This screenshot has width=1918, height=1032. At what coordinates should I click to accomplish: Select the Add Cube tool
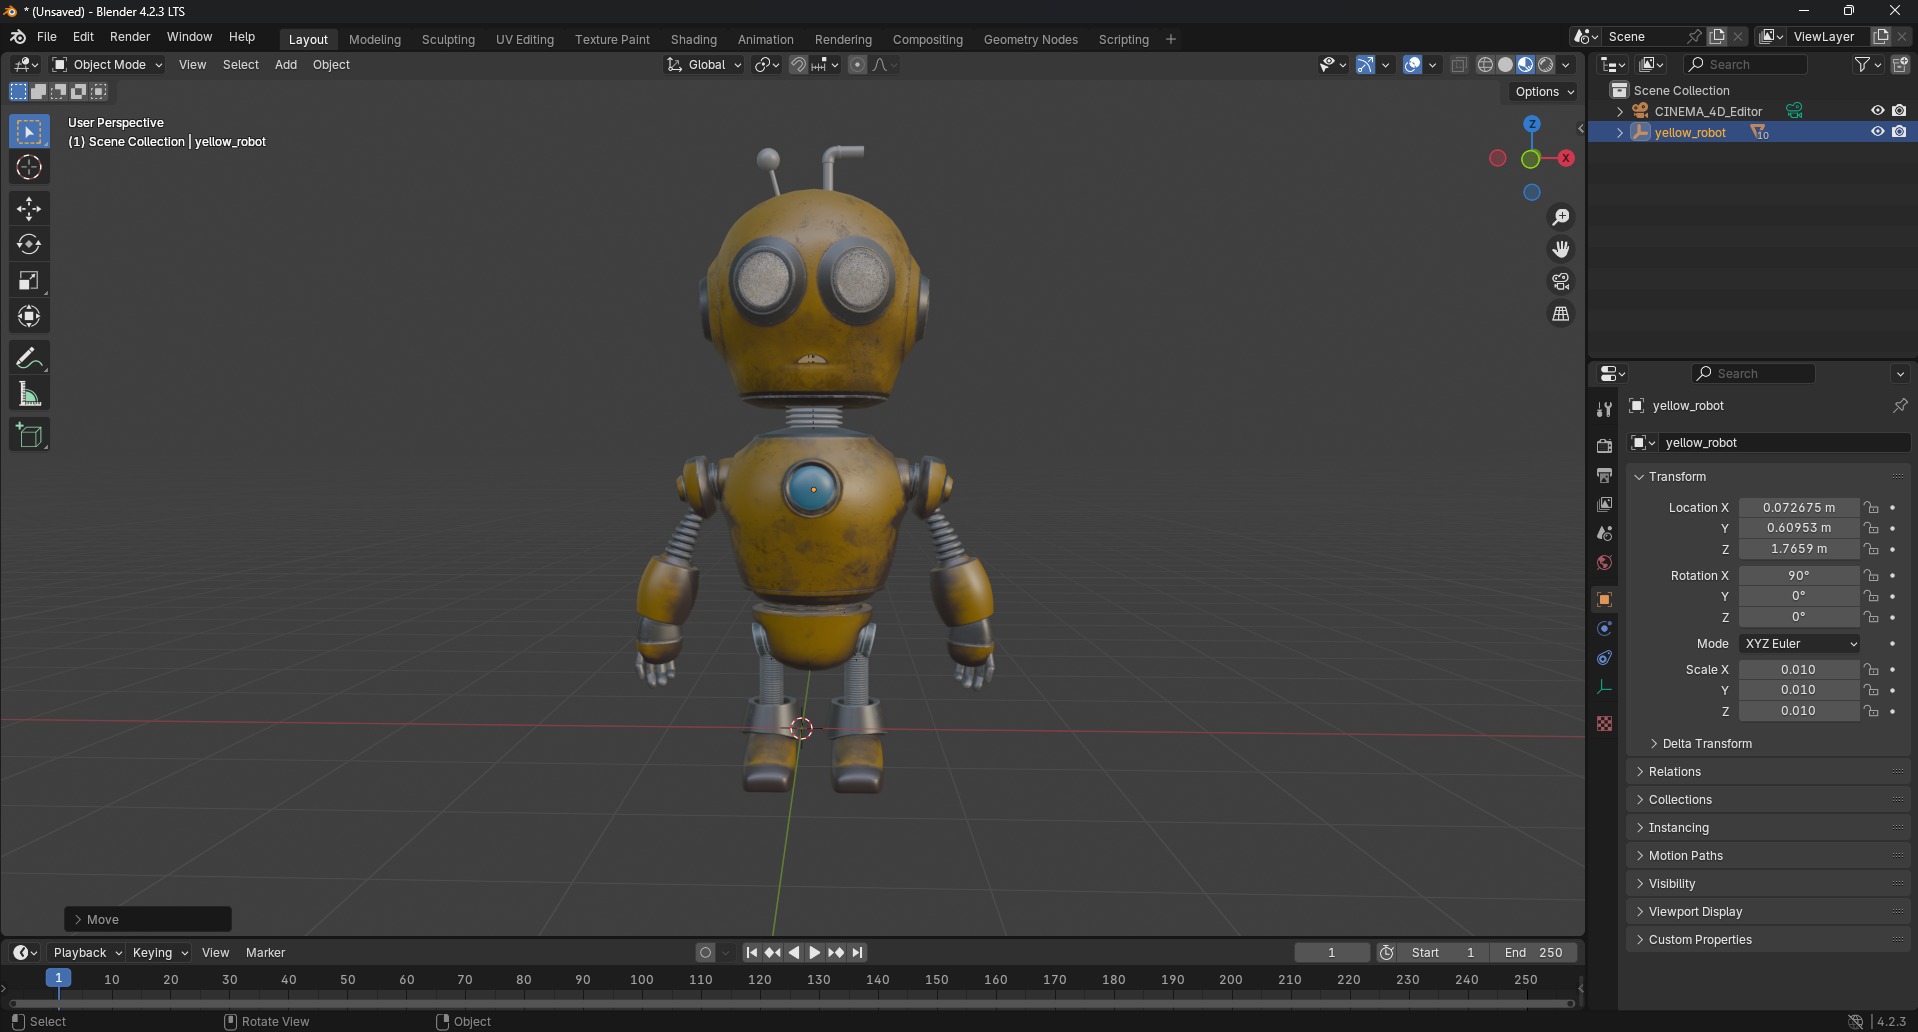tap(29, 435)
